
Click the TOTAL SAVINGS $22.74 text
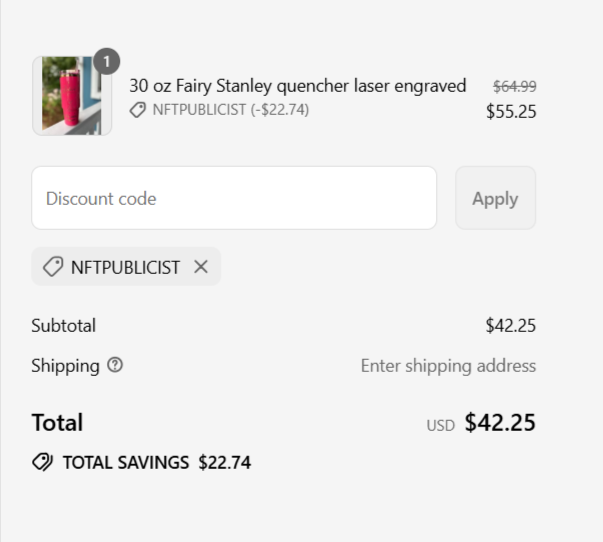(157, 462)
